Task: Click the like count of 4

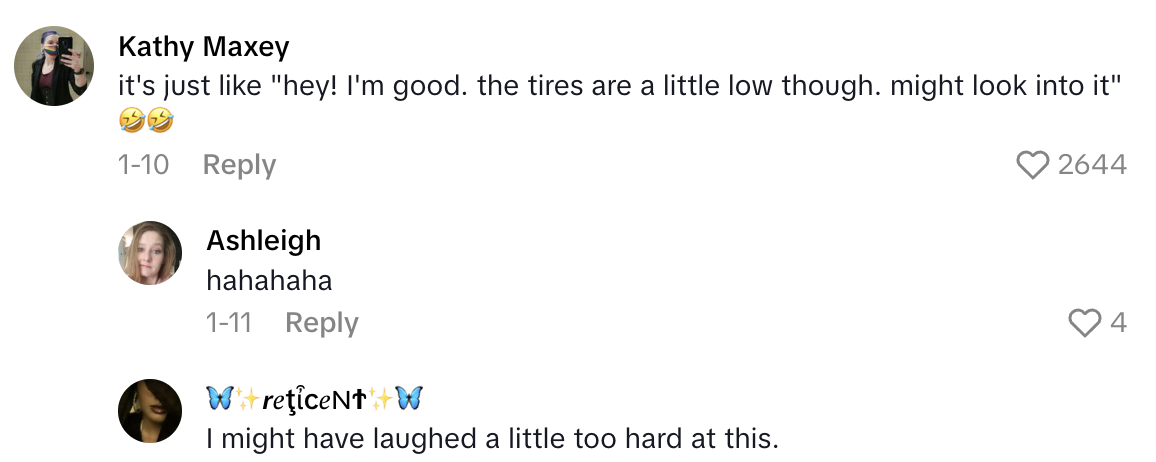Action: (x=1118, y=322)
